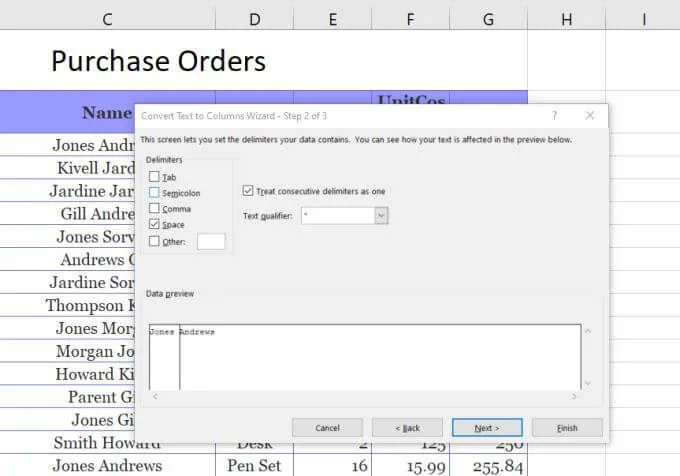The image size is (680, 476).
Task: Select column E header
Action: [x=333, y=19]
